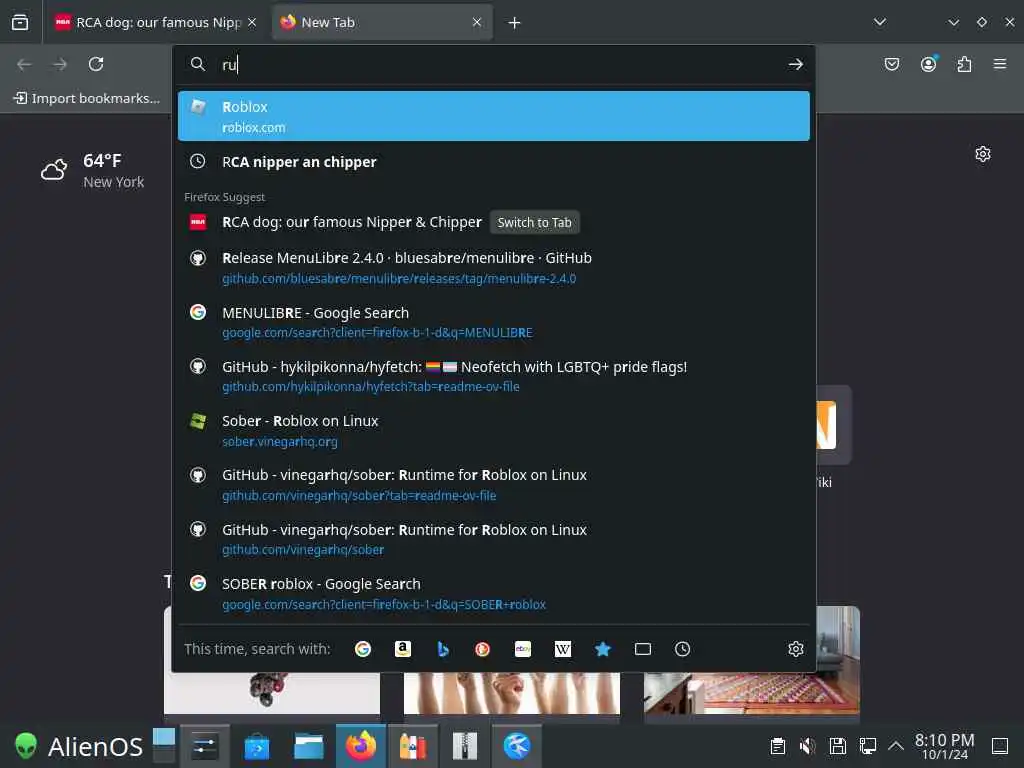Open the 8:10 PM clock calendar
The image size is (1024, 768).
(x=944, y=746)
